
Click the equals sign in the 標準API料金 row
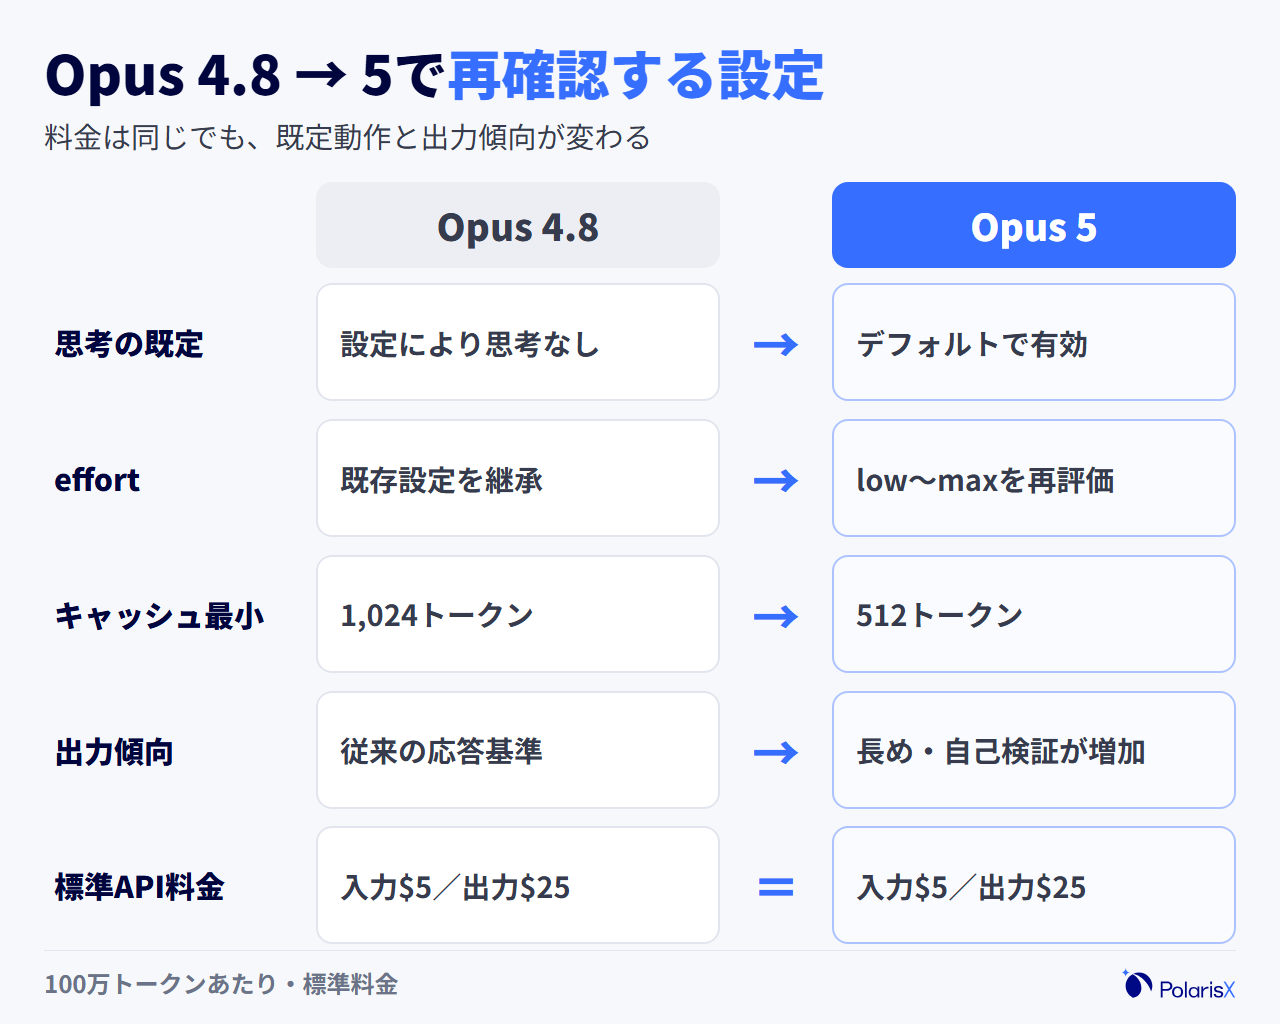(x=776, y=887)
